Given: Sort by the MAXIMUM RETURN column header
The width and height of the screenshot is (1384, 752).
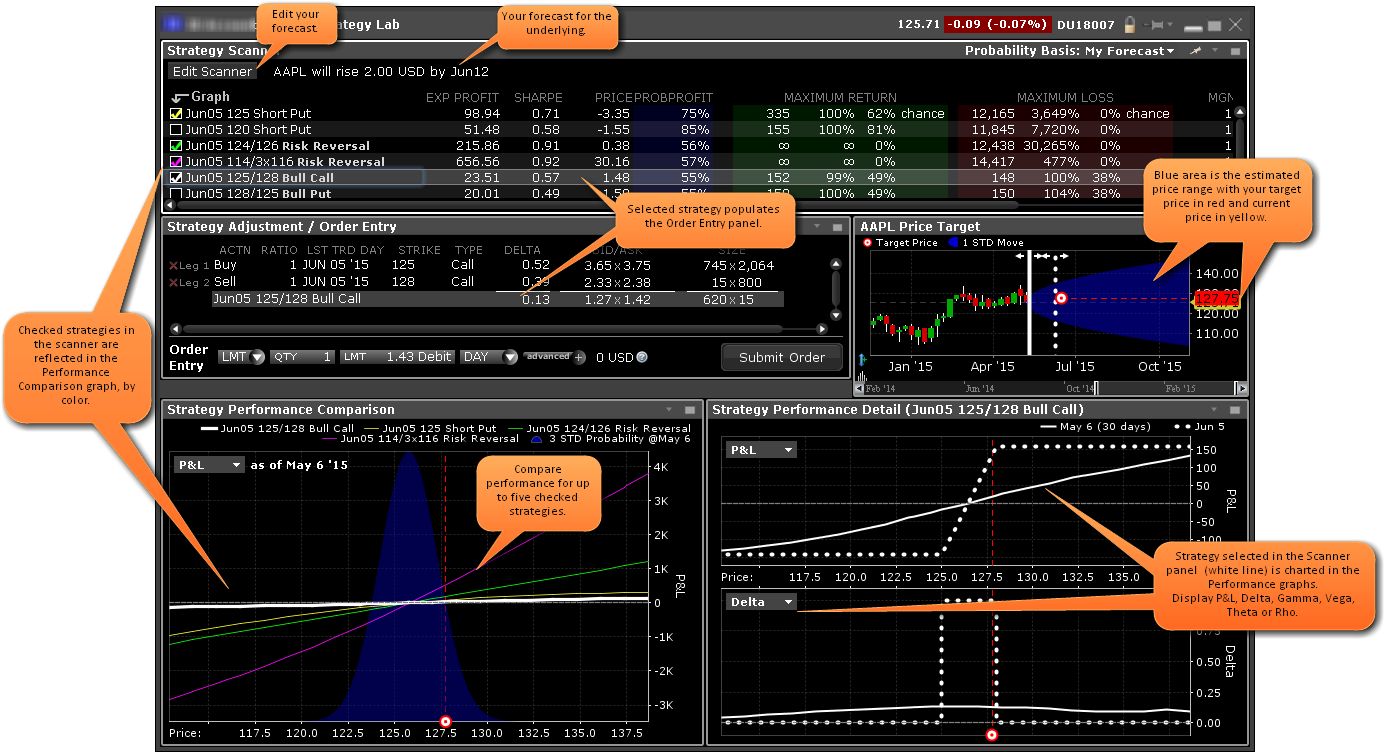Looking at the screenshot, I should (840, 98).
